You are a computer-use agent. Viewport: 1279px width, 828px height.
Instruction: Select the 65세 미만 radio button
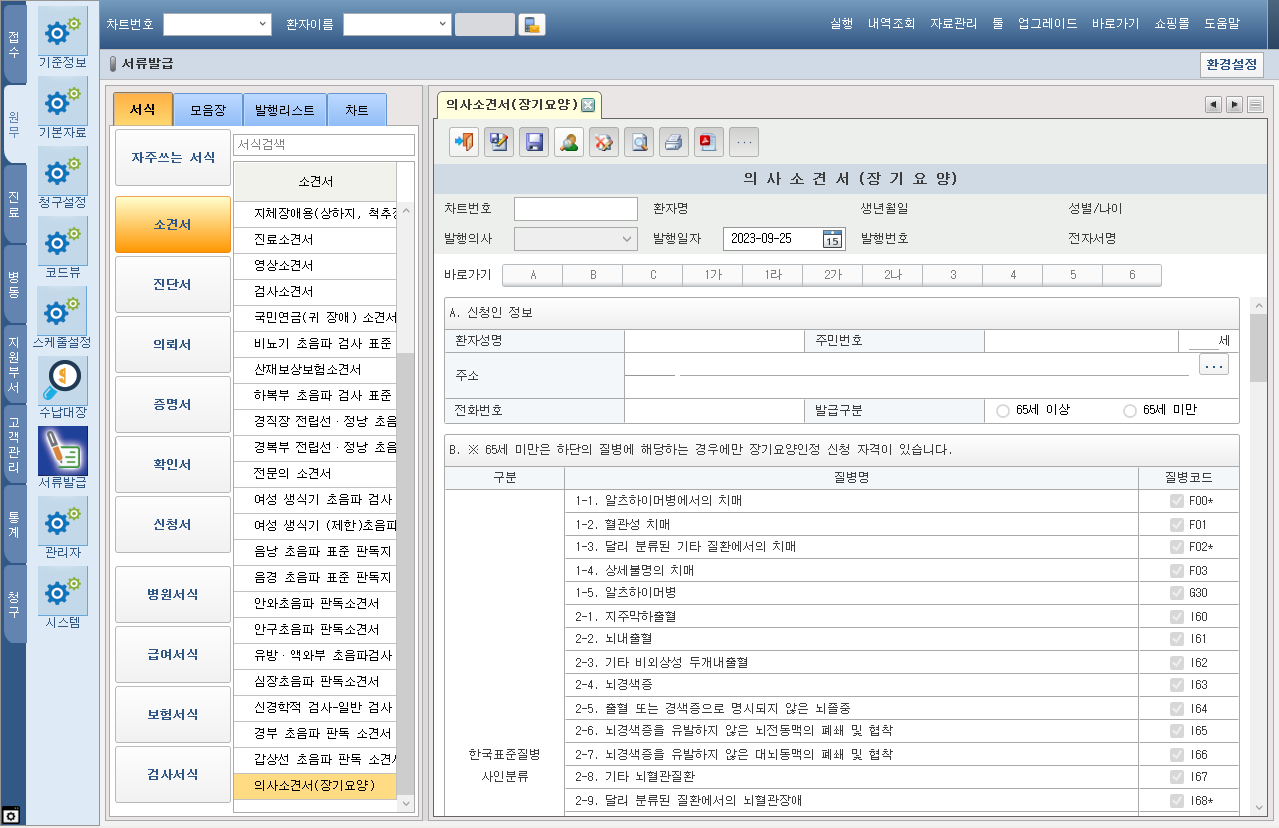[1130, 410]
